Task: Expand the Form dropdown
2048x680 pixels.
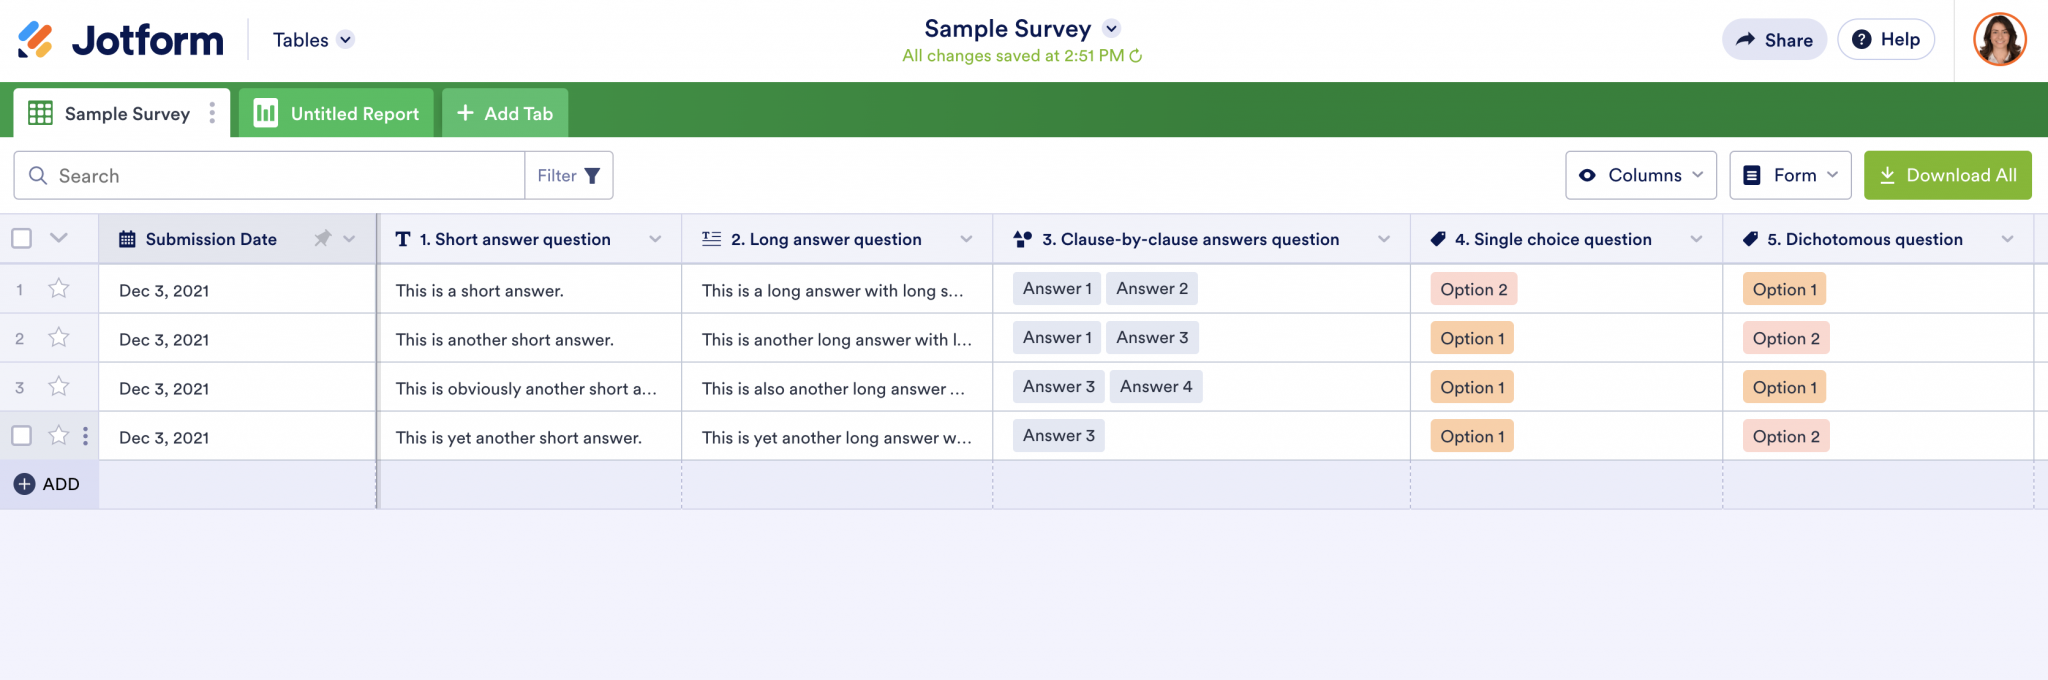Action: [x=1790, y=176]
